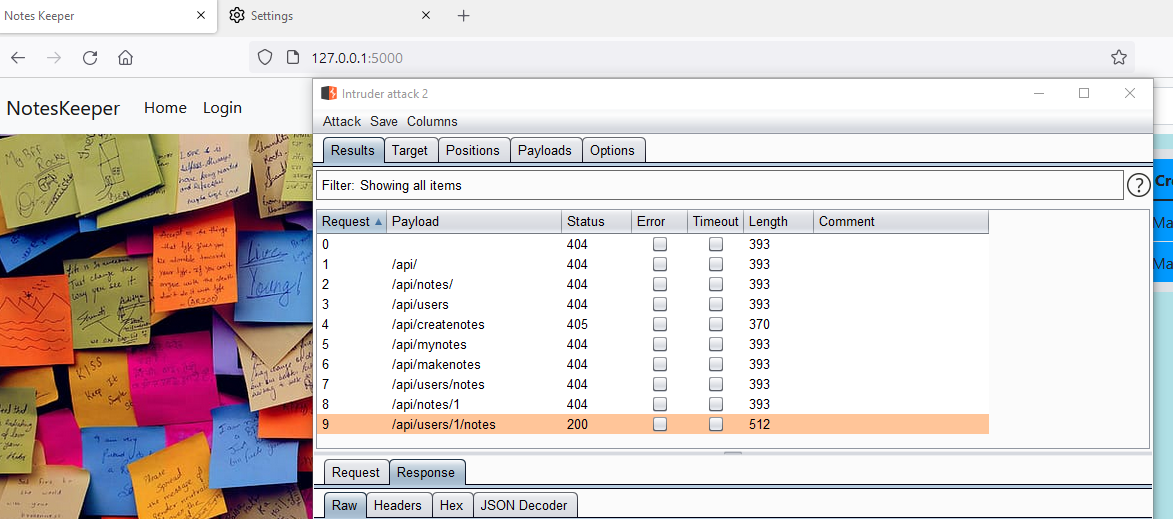This screenshot has width=1173, height=519.
Task: Open the Response sub-tab
Action: (426, 473)
